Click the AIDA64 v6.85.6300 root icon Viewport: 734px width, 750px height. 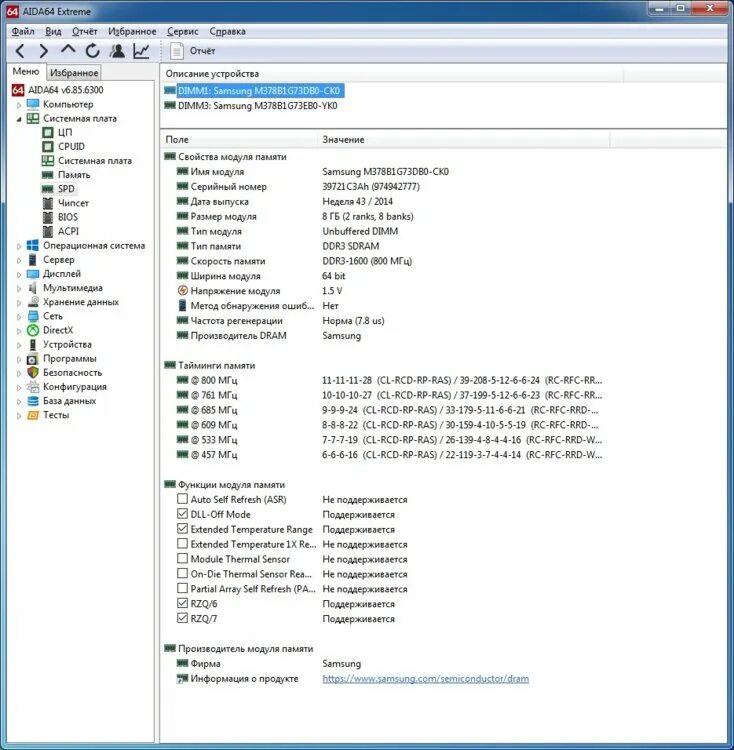tap(18, 90)
